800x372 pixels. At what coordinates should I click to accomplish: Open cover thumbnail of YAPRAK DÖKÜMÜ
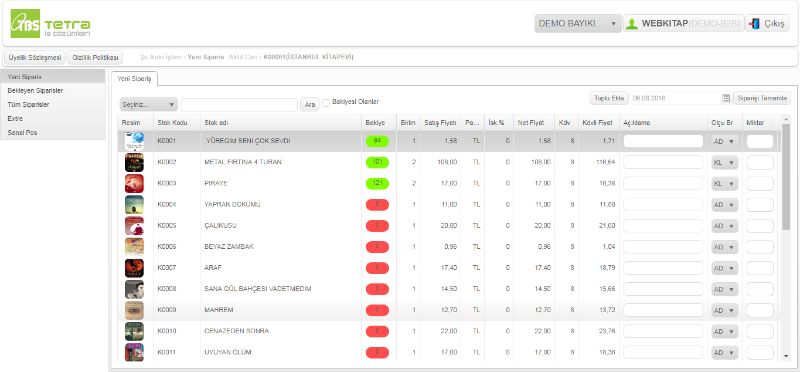click(134, 205)
